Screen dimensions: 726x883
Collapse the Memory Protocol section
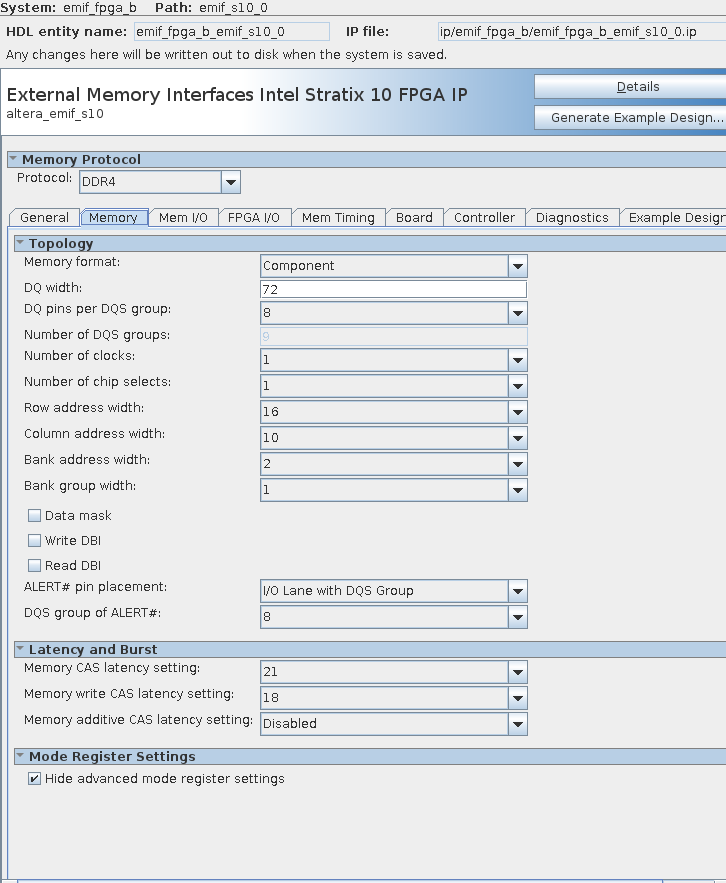(13, 159)
